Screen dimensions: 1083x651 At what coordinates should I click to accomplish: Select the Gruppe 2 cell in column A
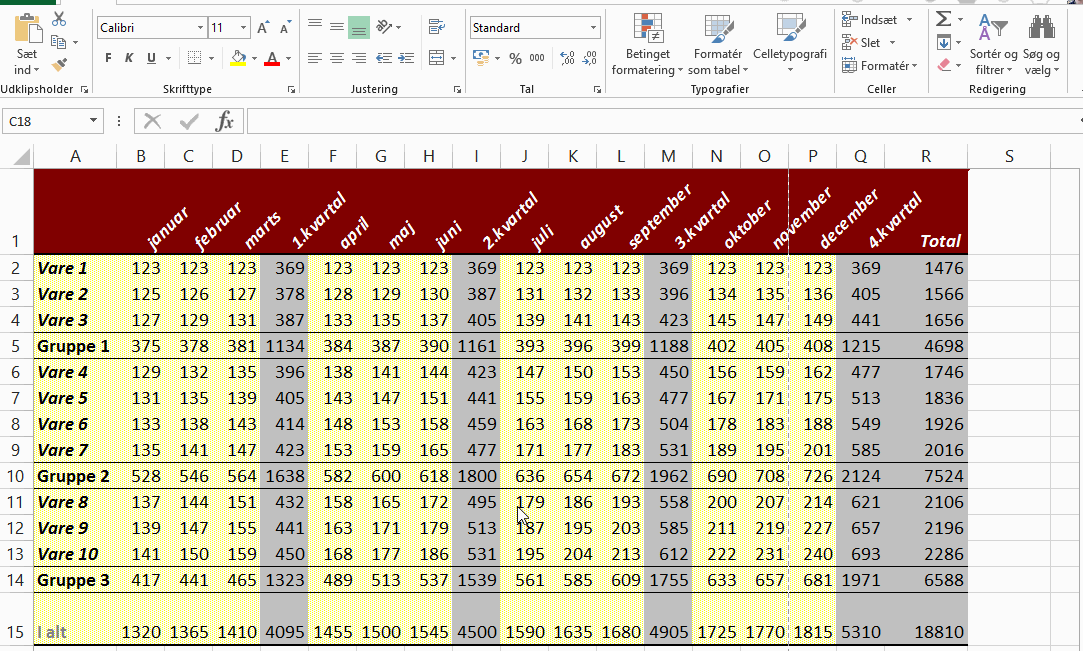click(x=74, y=476)
